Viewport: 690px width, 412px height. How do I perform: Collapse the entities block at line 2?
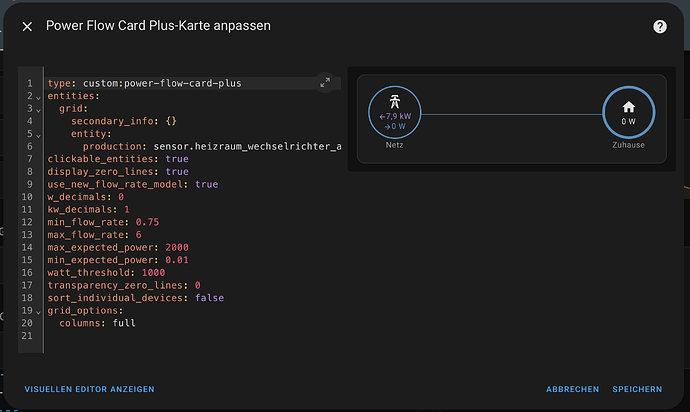39,96
